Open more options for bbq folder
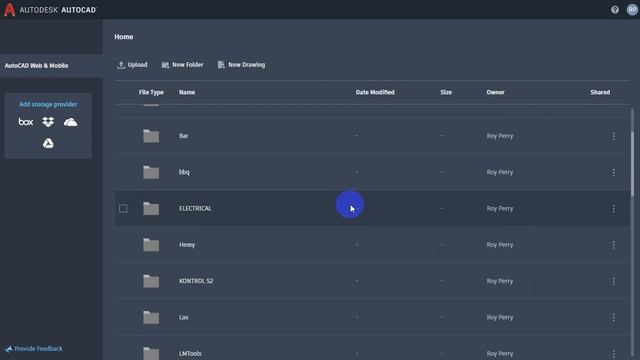This screenshot has height=360, width=640. (613, 172)
